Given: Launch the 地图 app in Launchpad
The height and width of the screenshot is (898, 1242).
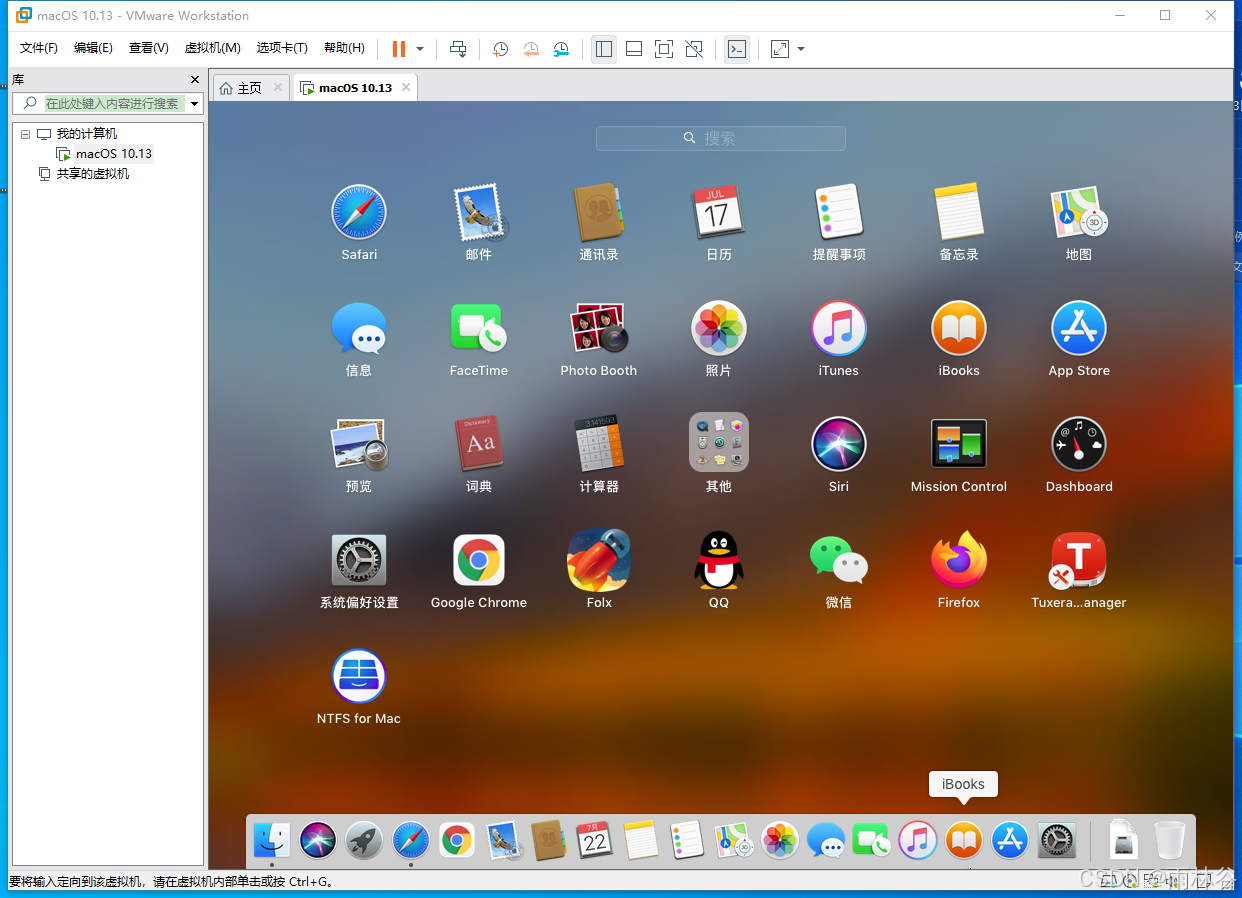Looking at the screenshot, I should pyautogui.click(x=1079, y=212).
